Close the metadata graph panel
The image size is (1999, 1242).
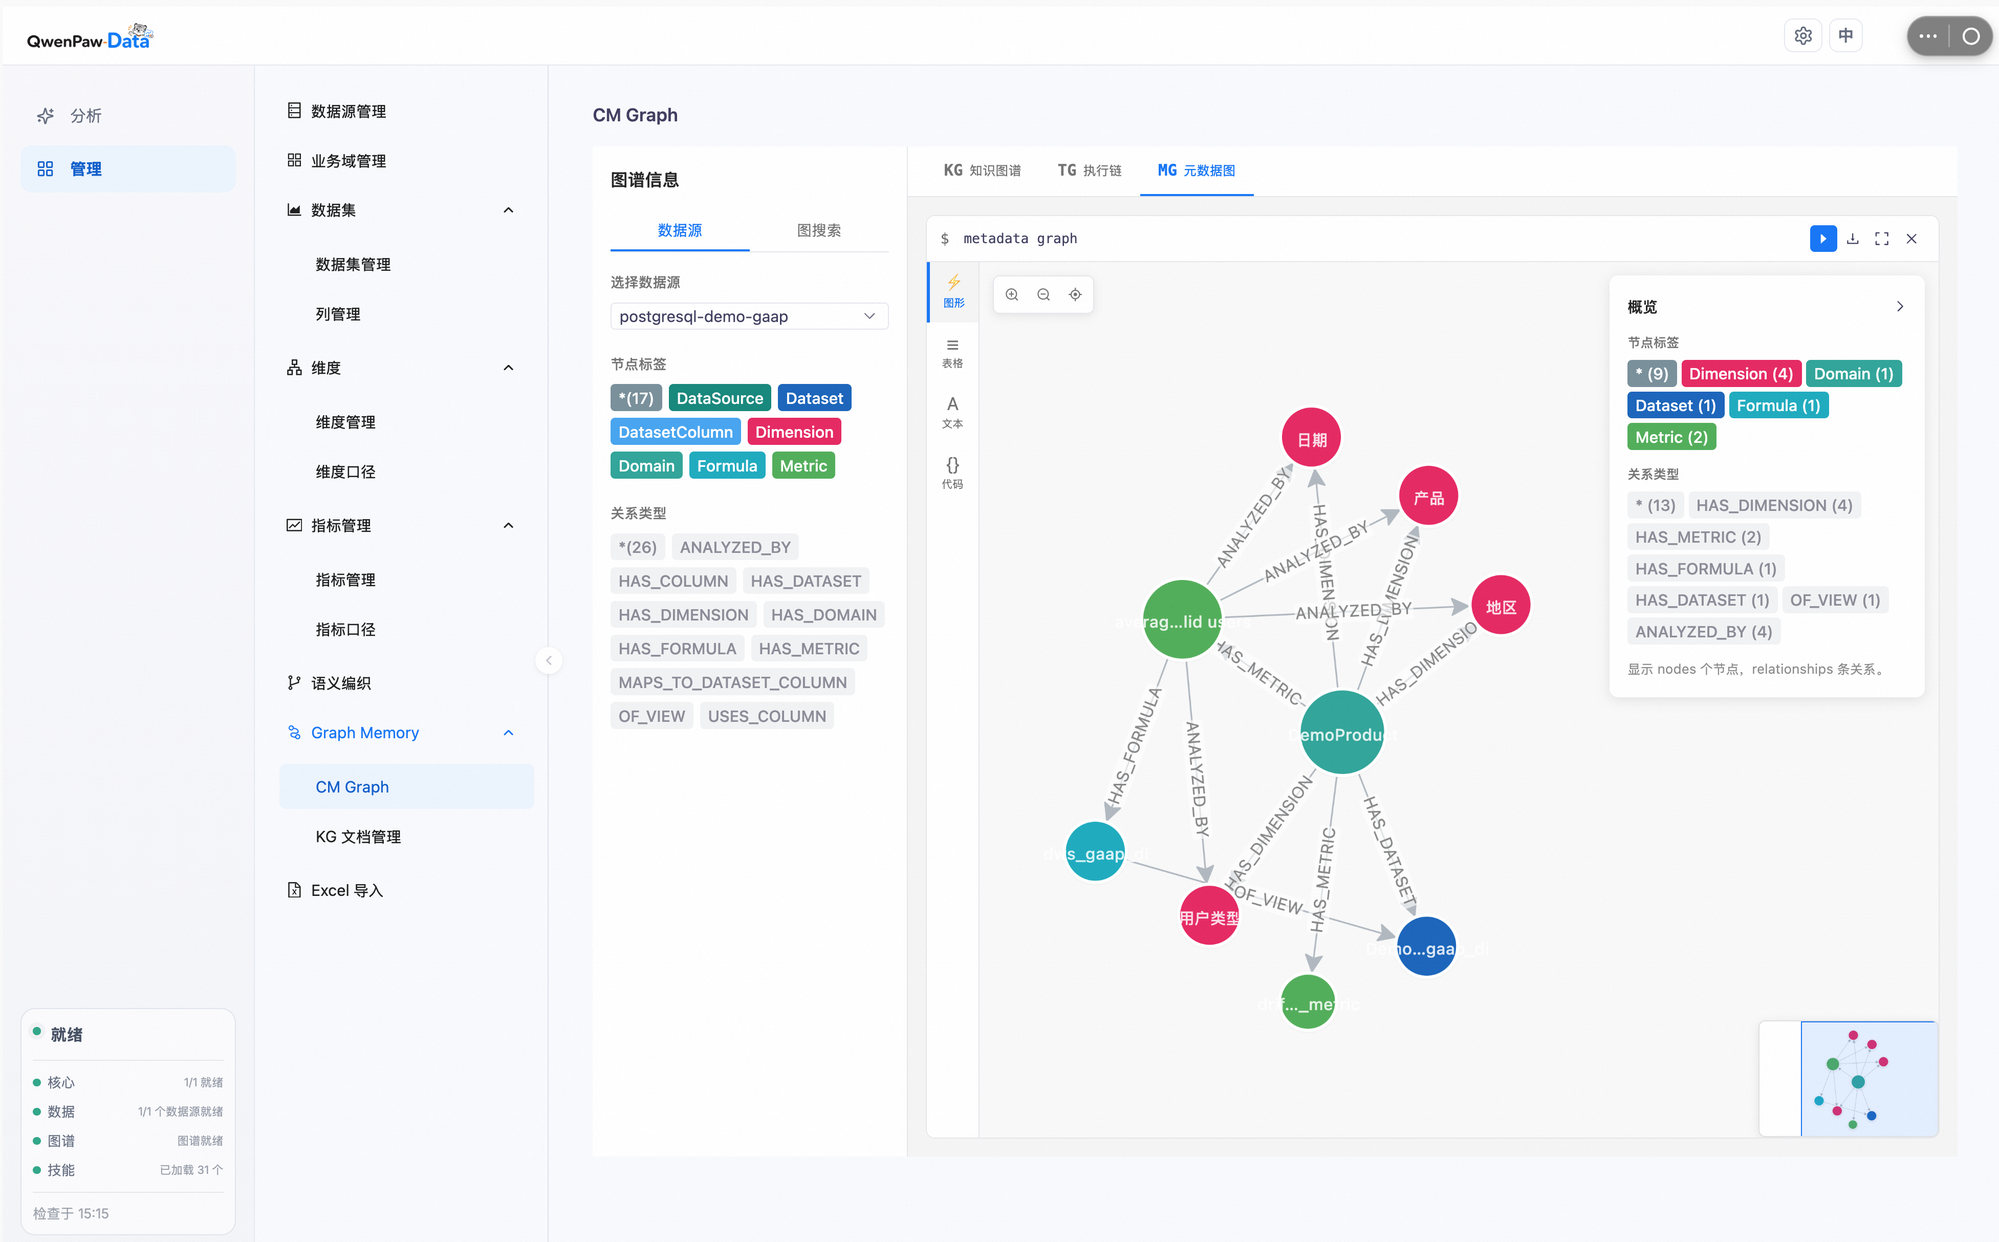click(x=1911, y=238)
